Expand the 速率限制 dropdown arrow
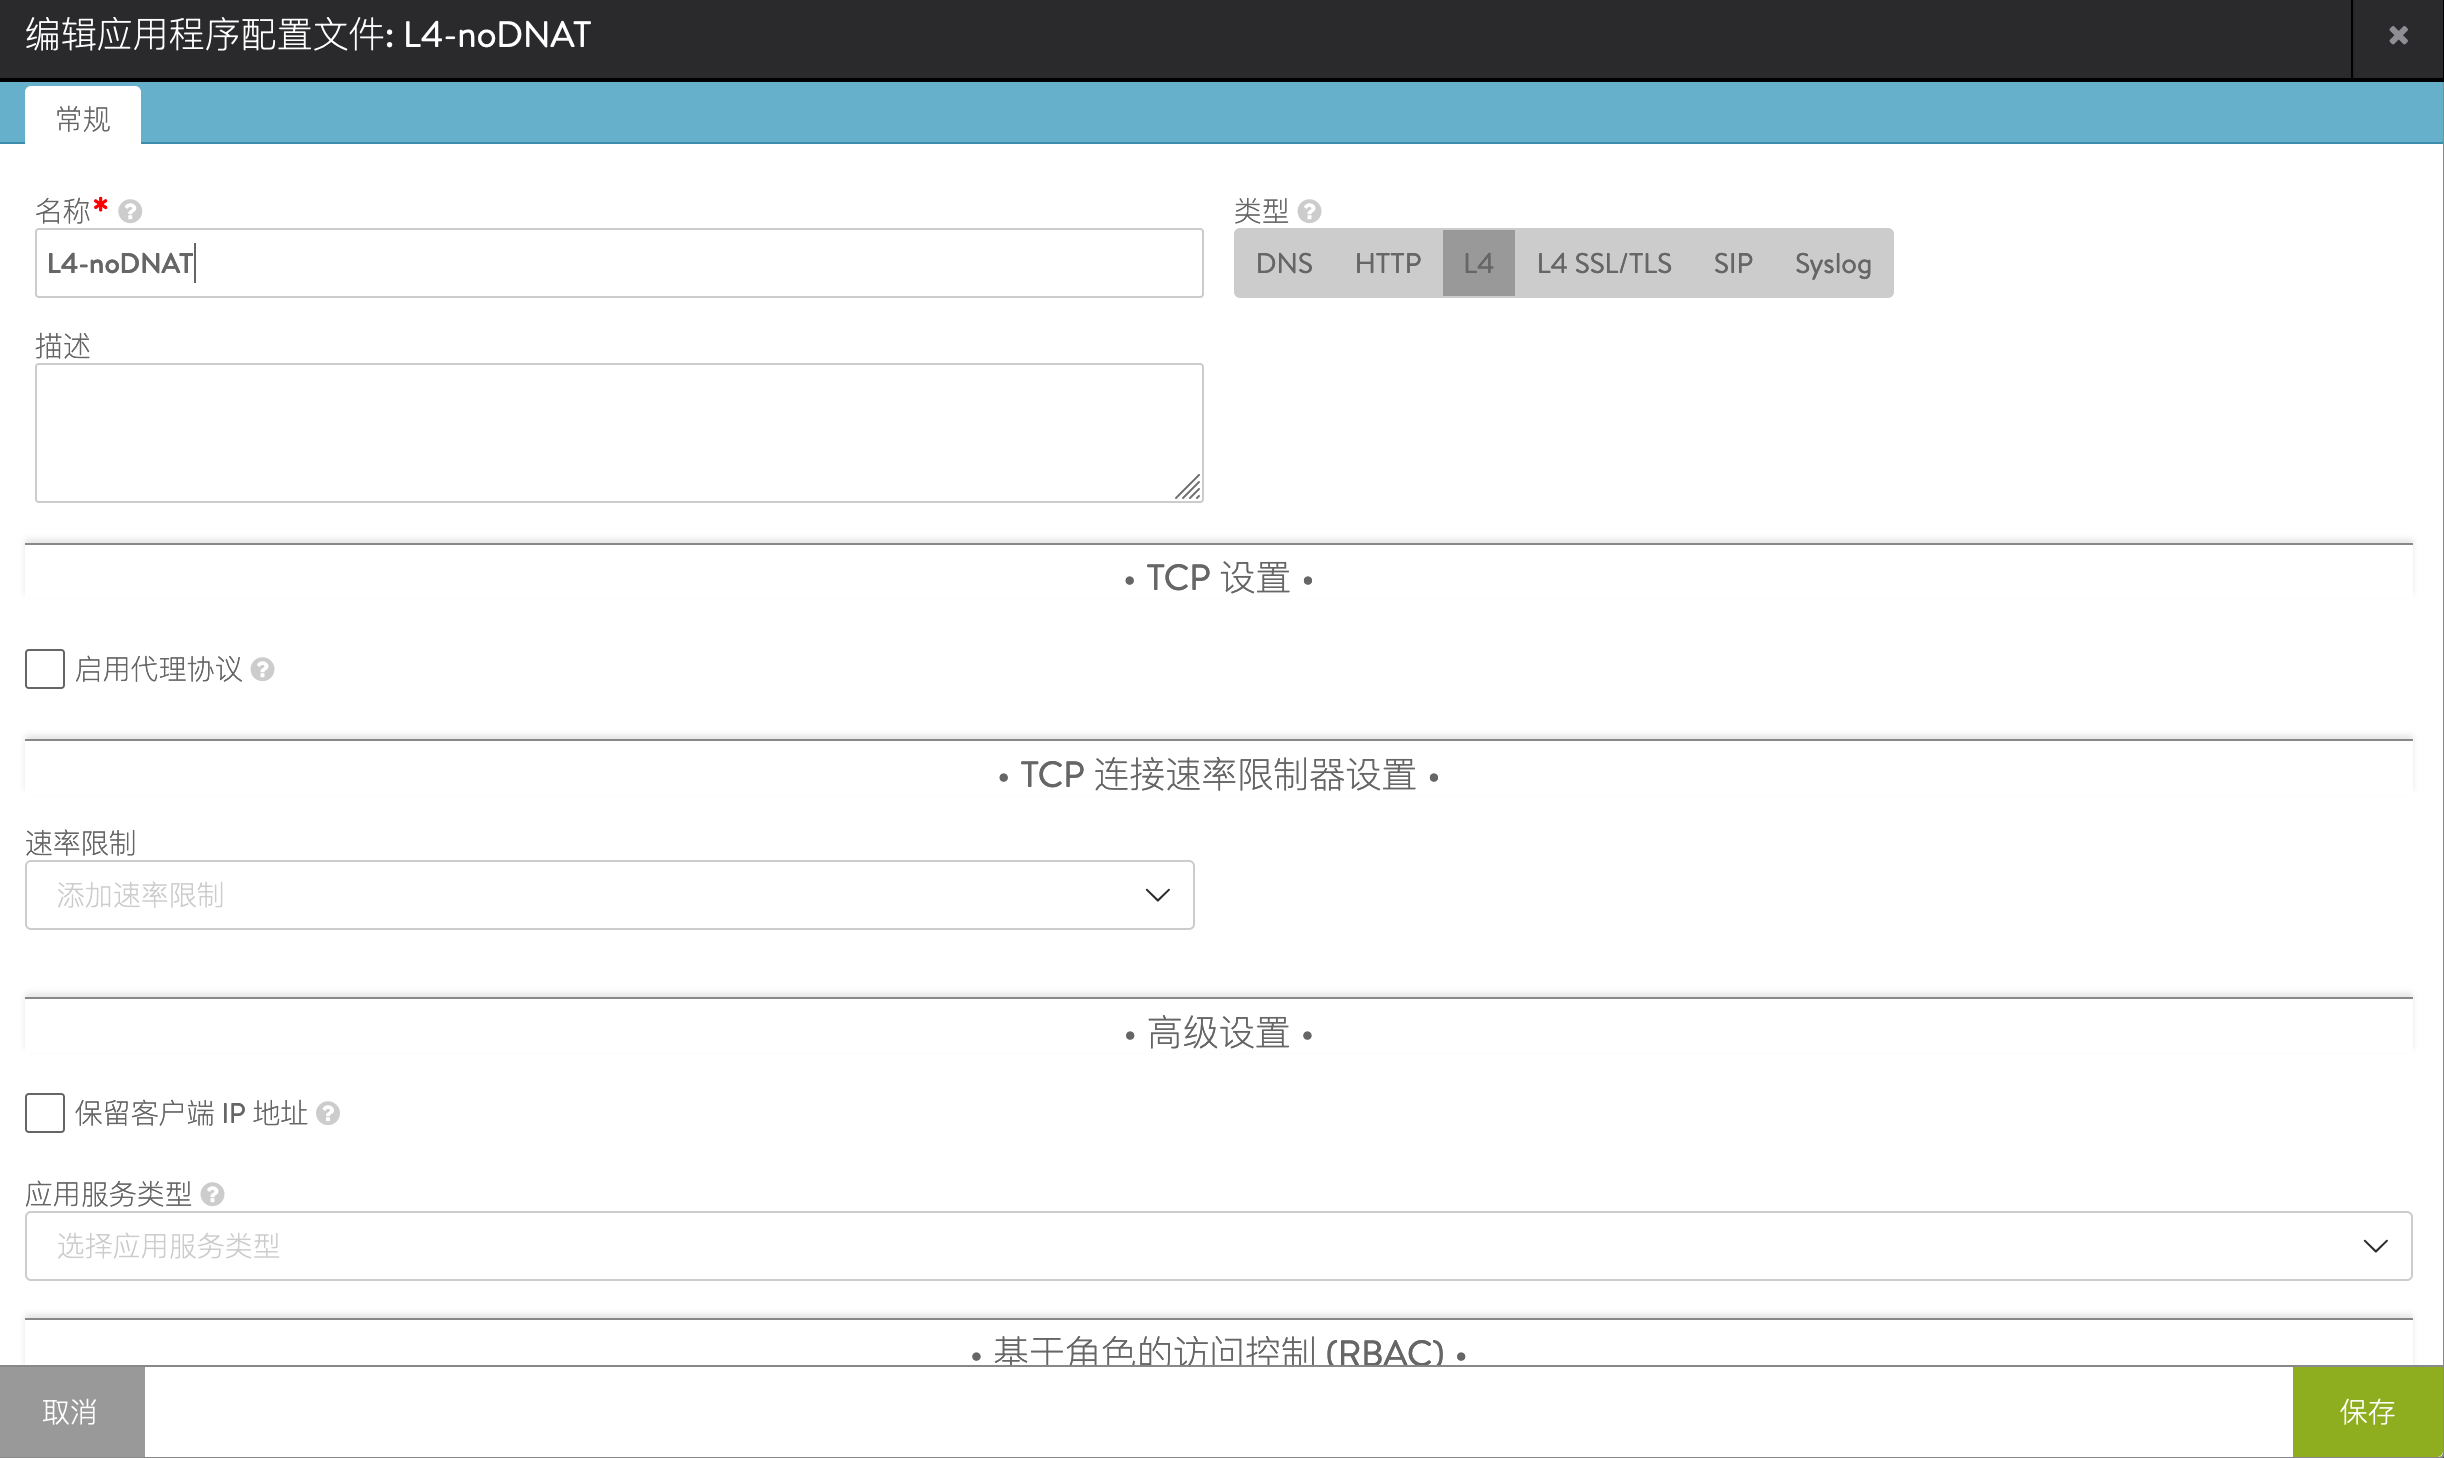The image size is (2444, 1458). [1157, 895]
